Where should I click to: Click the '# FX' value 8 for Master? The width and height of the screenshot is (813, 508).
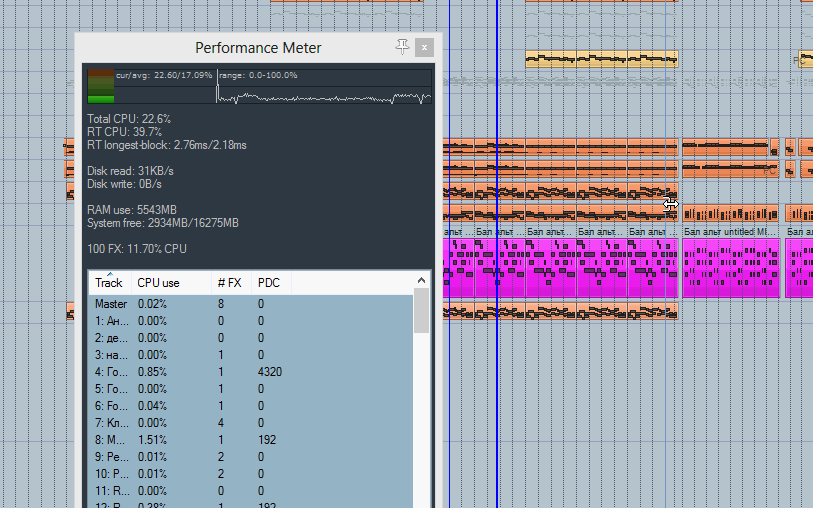[x=221, y=304]
